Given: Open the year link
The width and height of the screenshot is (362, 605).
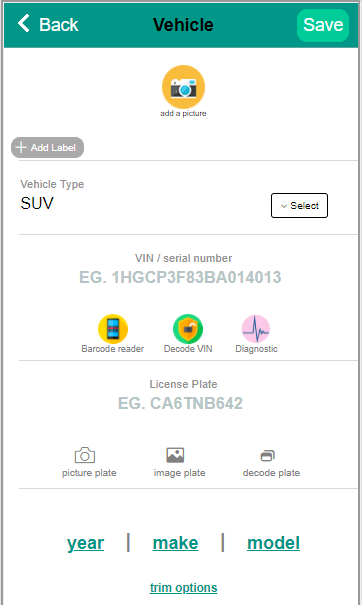Looking at the screenshot, I should 85,543.
